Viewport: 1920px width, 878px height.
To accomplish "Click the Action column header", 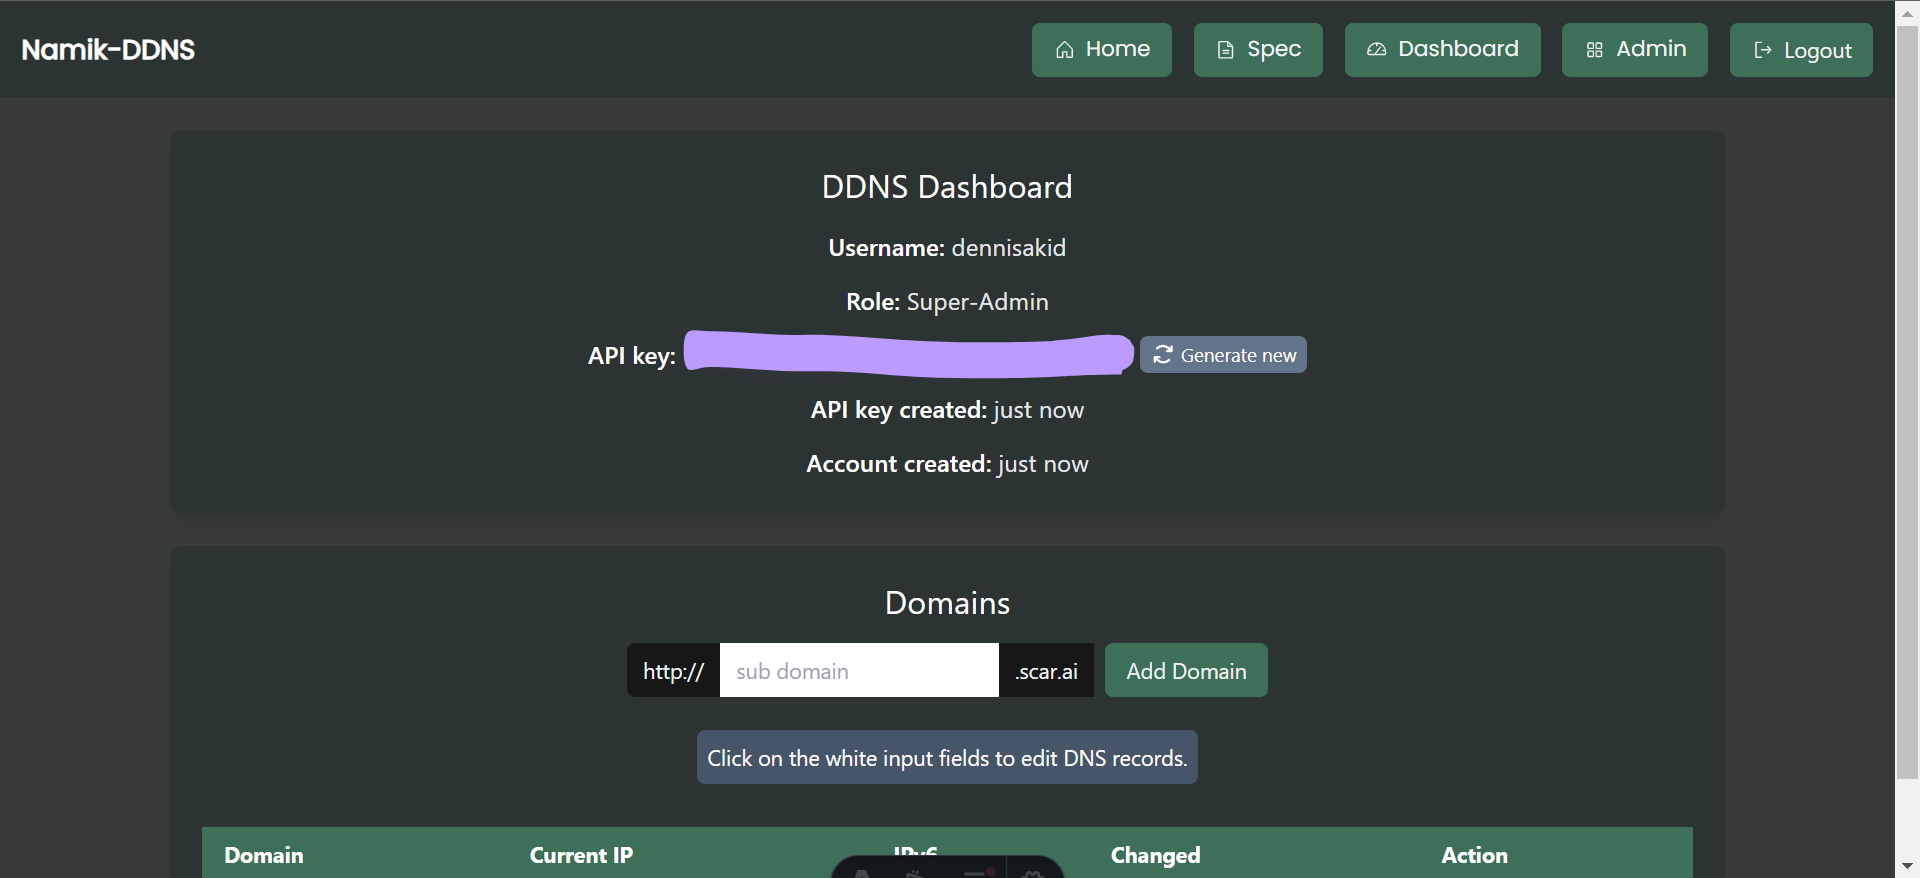I will click(x=1474, y=855).
